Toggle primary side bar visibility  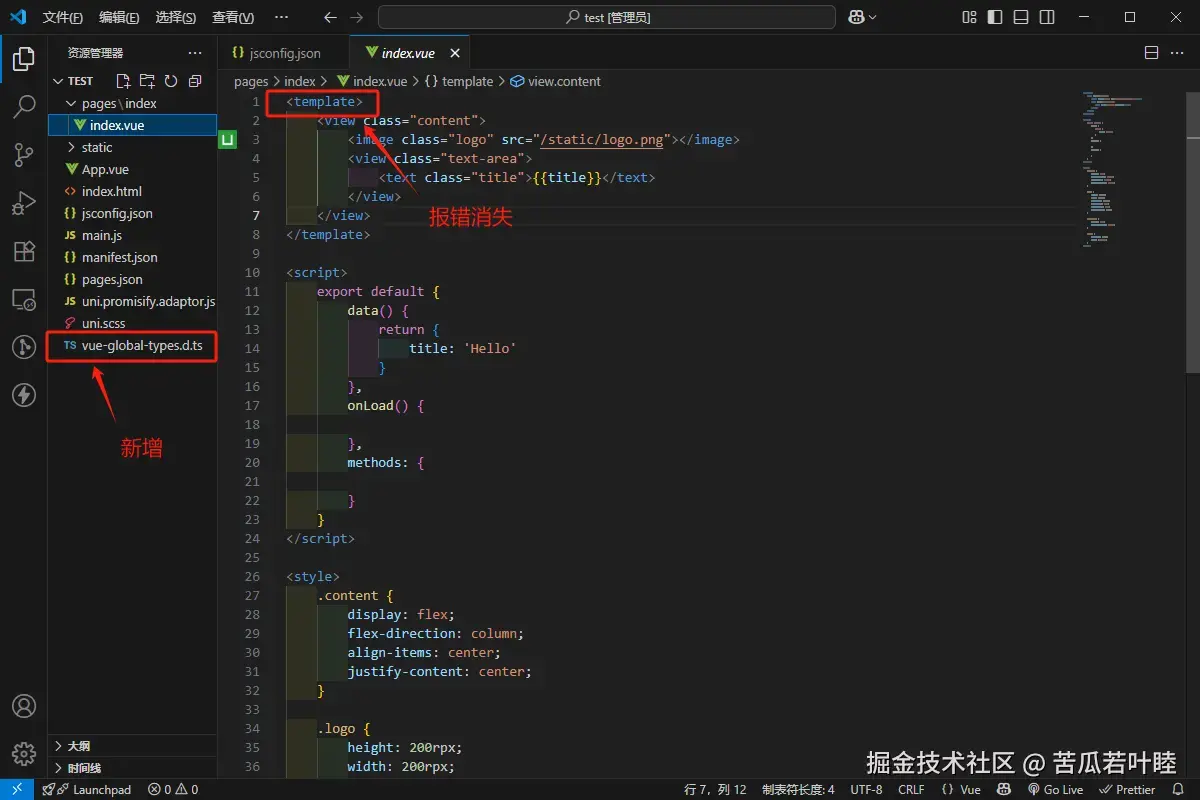click(x=995, y=17)
